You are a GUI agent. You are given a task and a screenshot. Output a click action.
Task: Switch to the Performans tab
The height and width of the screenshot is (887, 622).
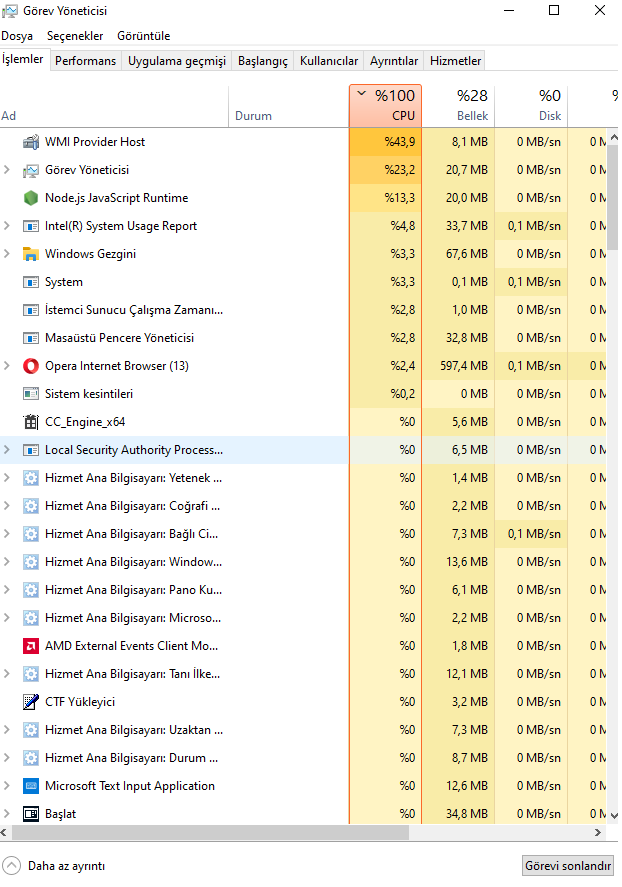coord(85,61)
